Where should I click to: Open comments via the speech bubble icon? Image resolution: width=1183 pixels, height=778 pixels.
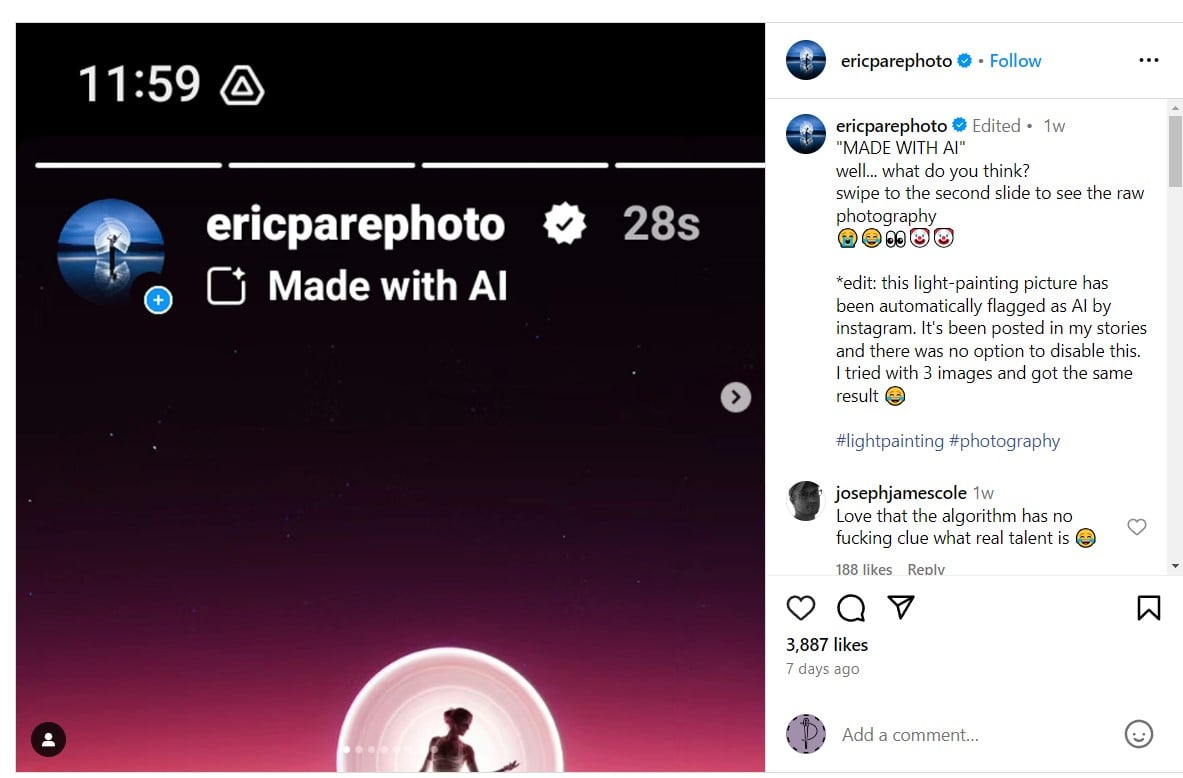coord(851,608)
